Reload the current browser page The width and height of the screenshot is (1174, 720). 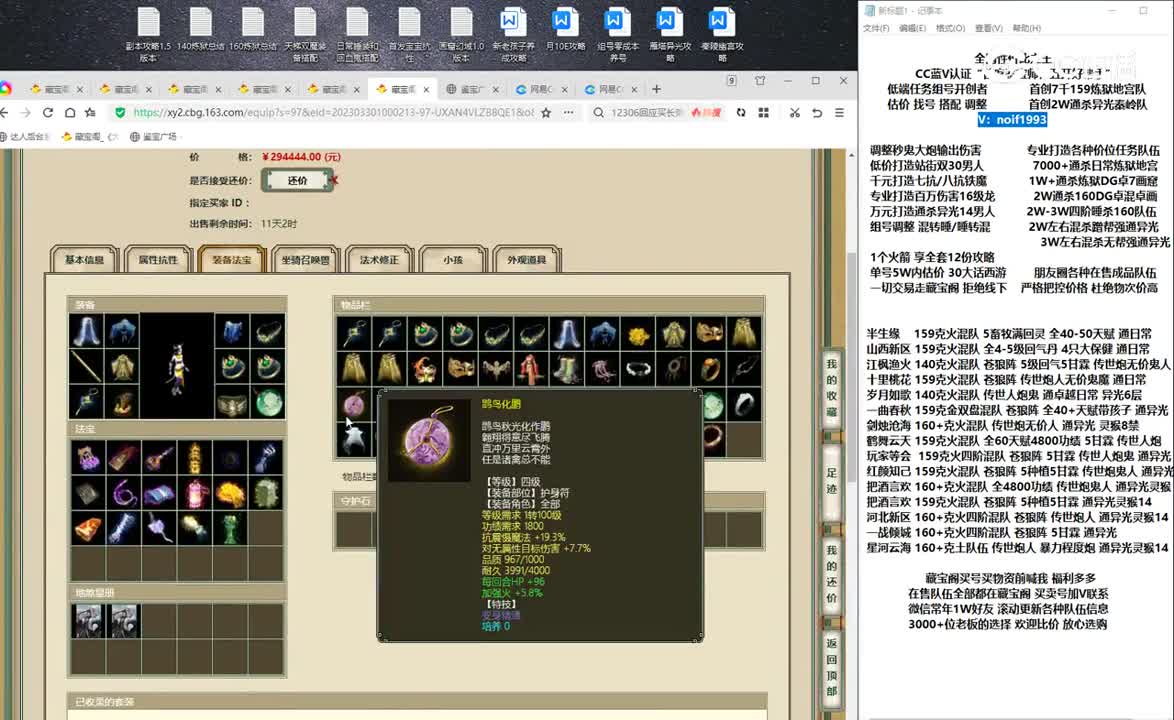click(48, 112)
